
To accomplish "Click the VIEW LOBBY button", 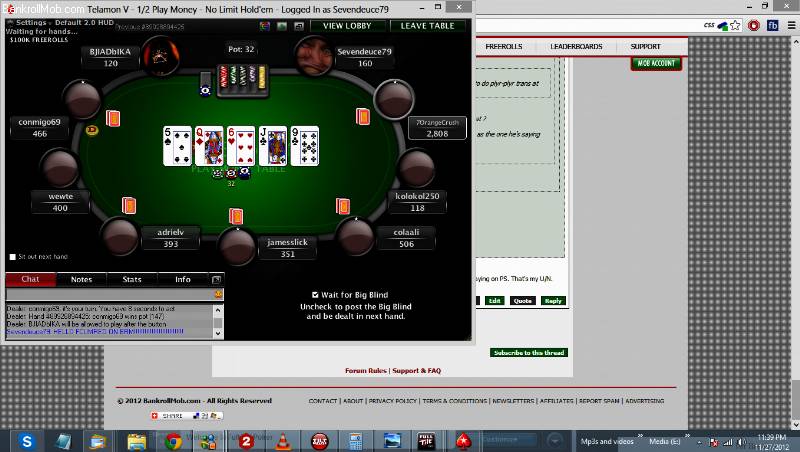I will (347, 26).
